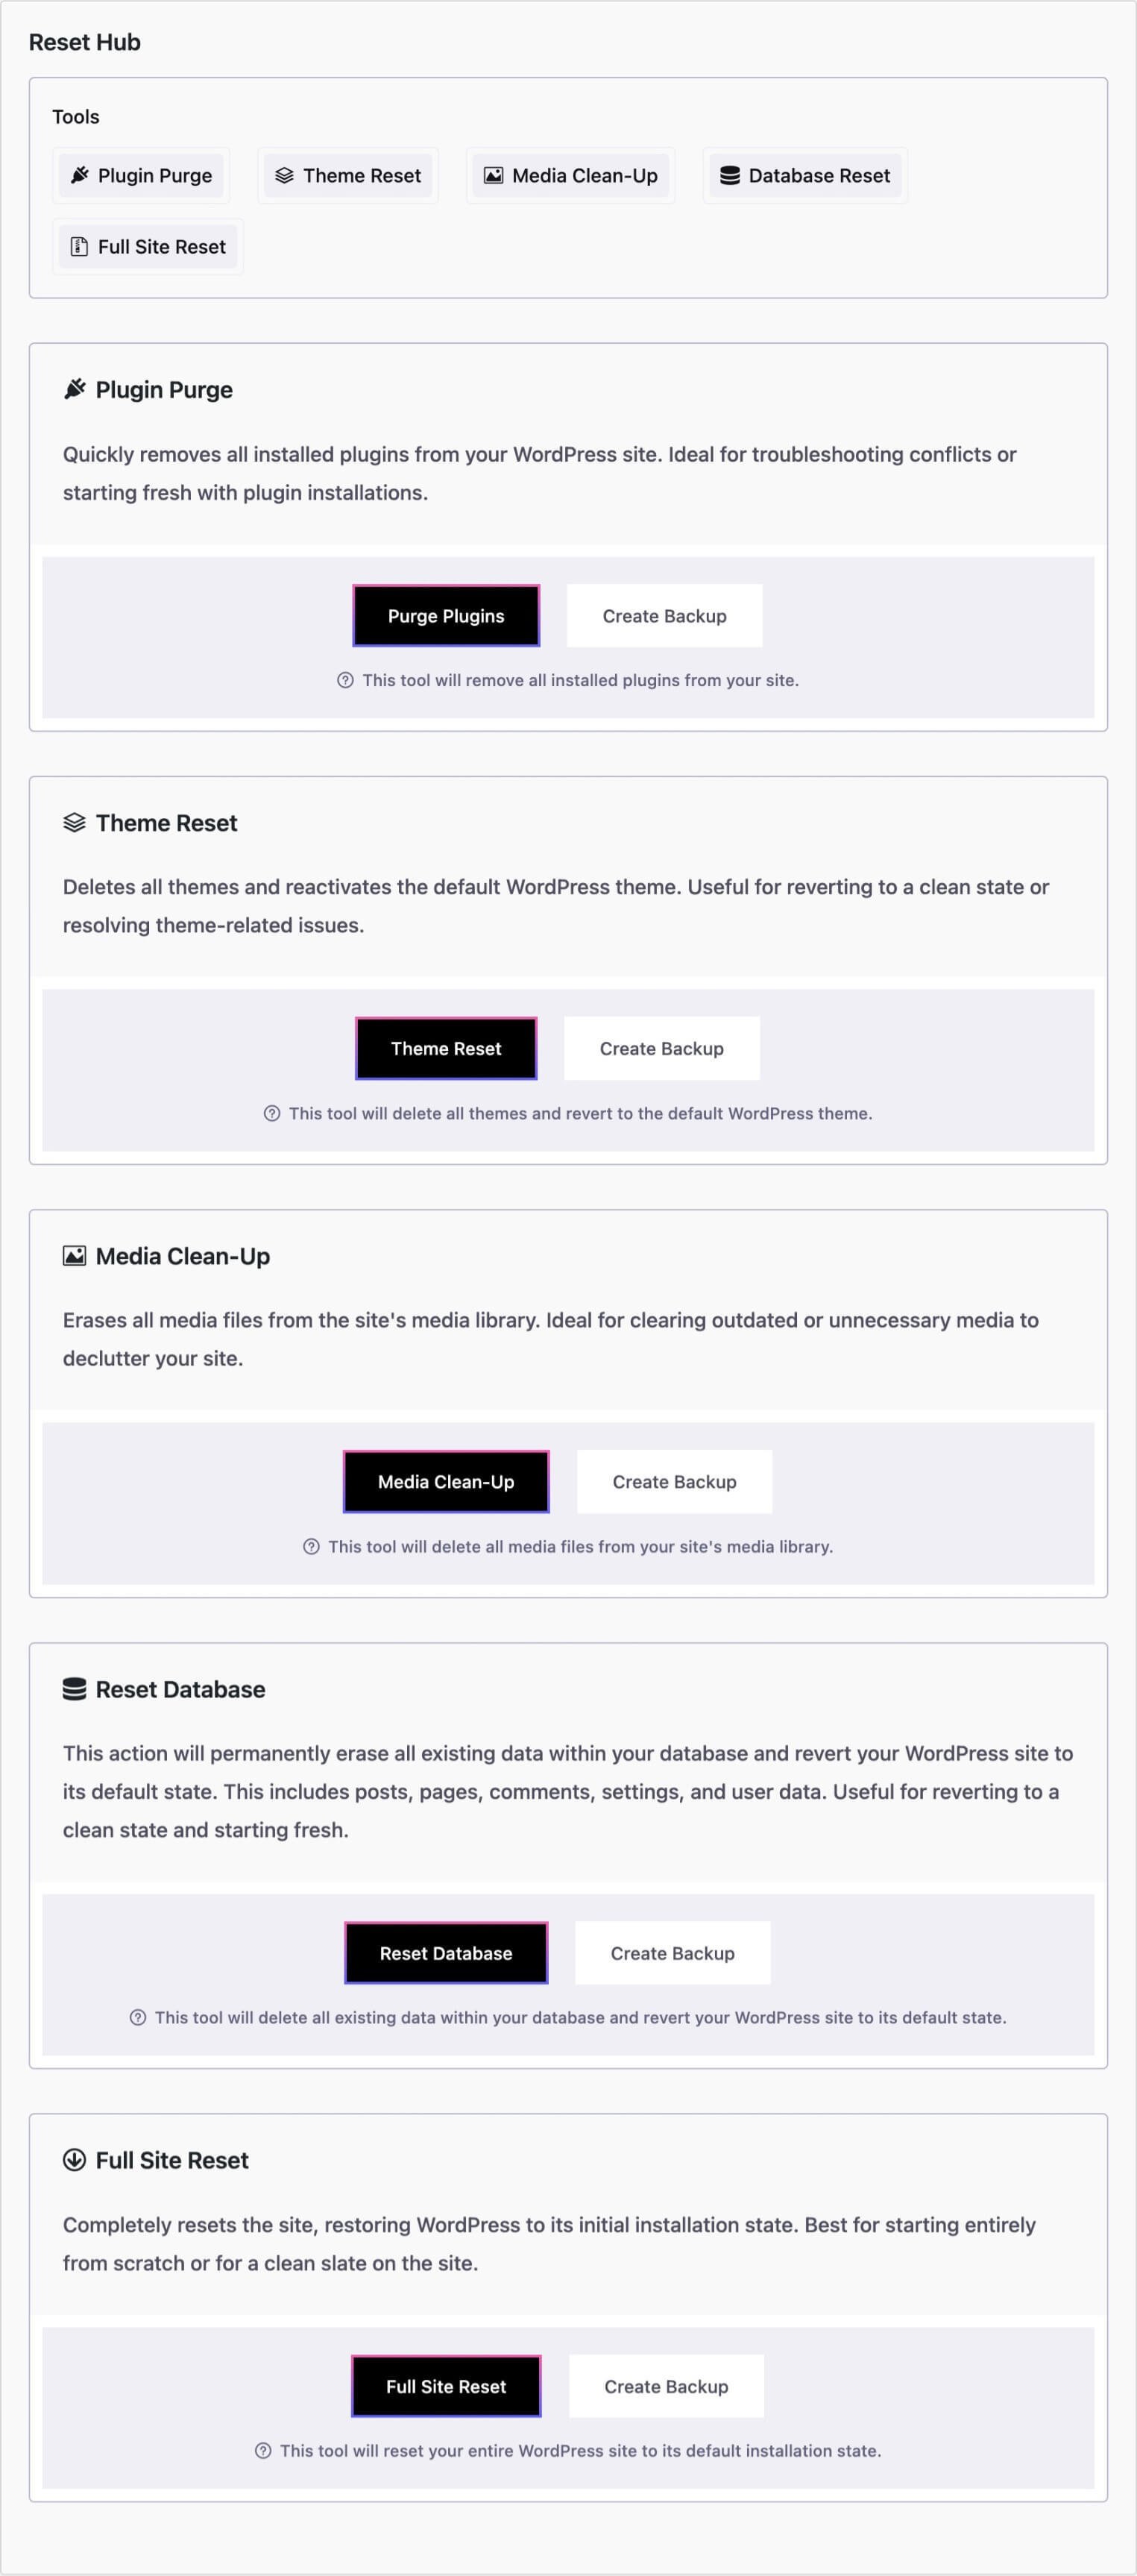Screen dimensions: 1137x2576
Task: Click help icon next to media deletion note
Action: coord(311,1546)
